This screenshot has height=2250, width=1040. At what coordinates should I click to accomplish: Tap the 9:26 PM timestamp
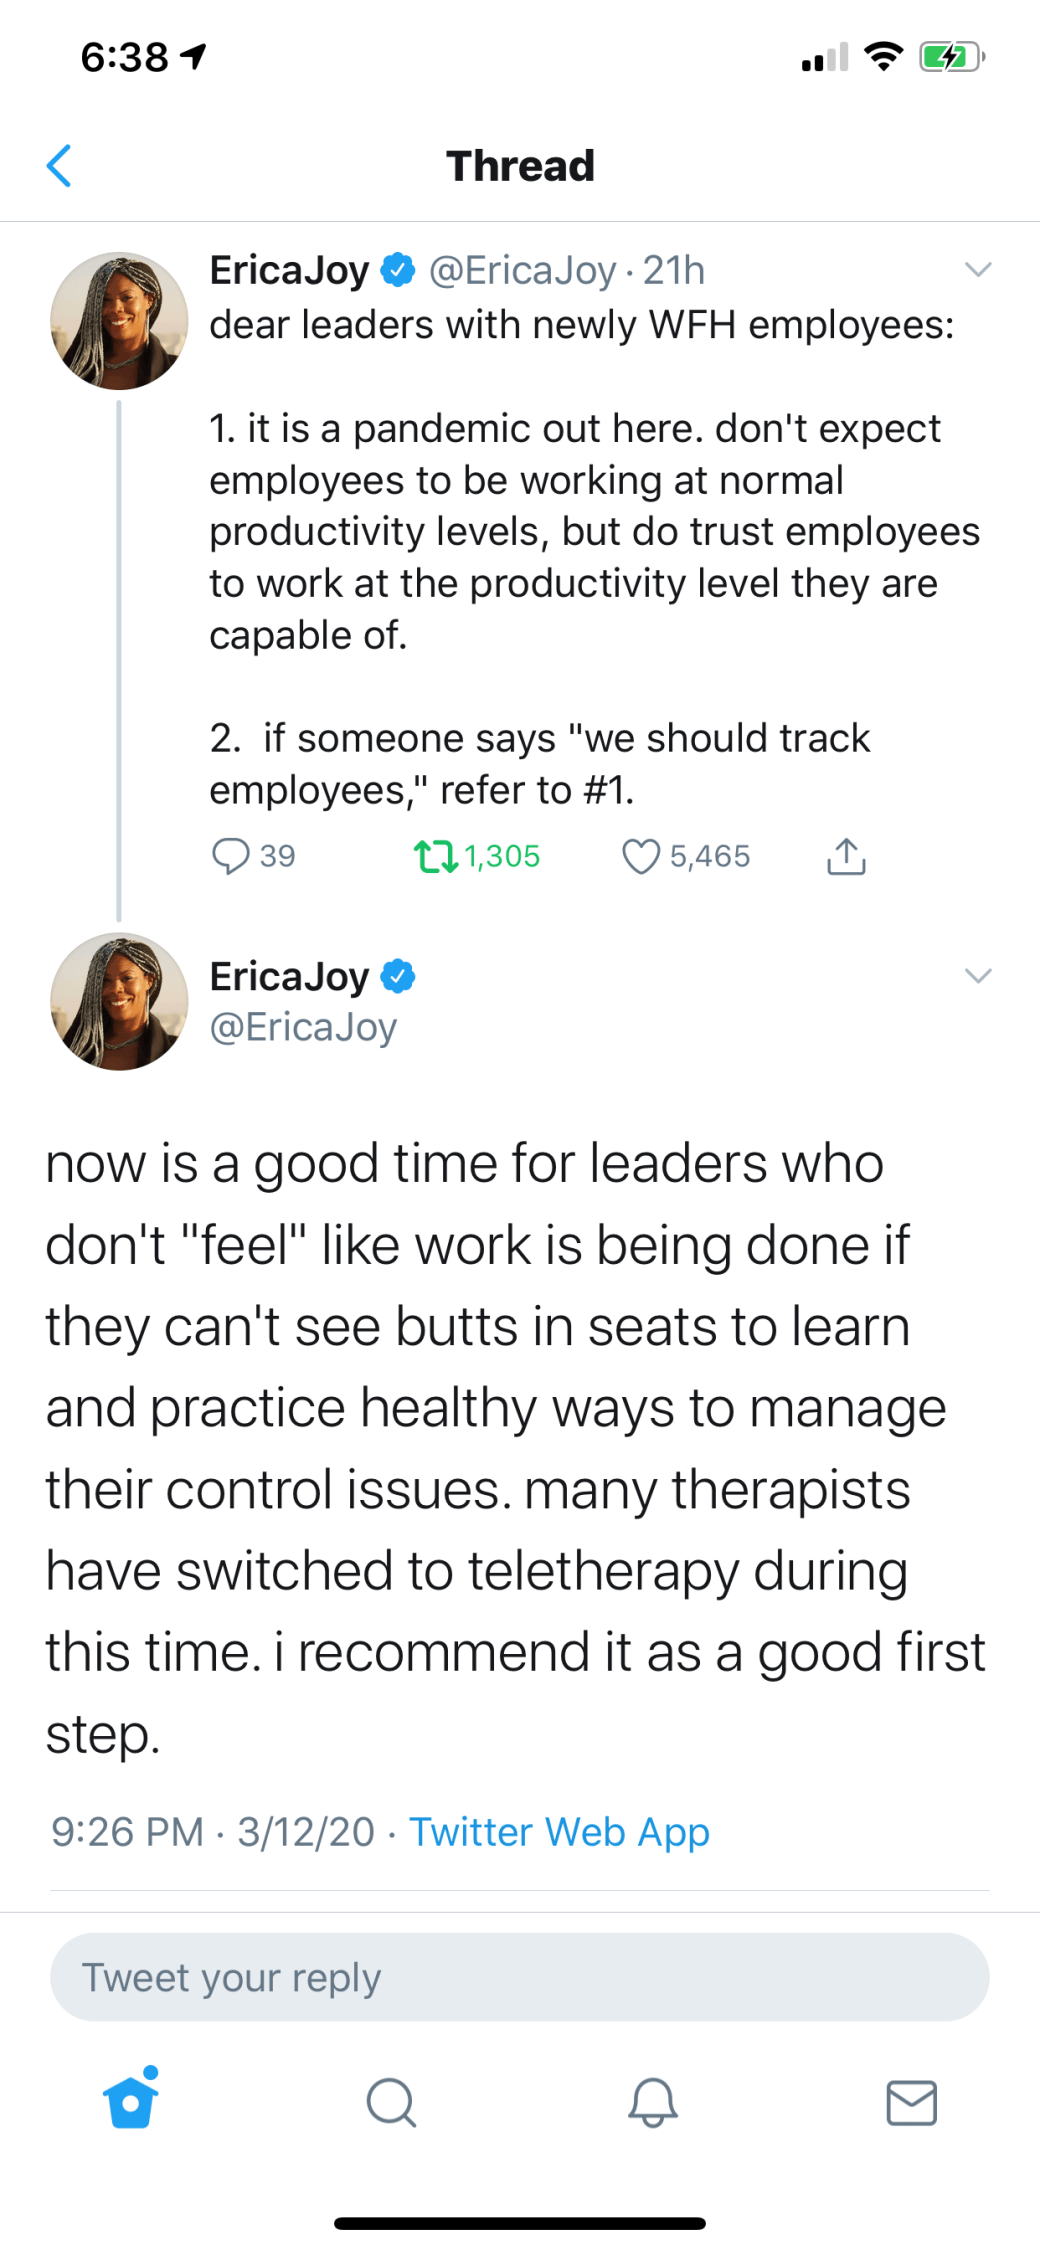pos(127,1832)
